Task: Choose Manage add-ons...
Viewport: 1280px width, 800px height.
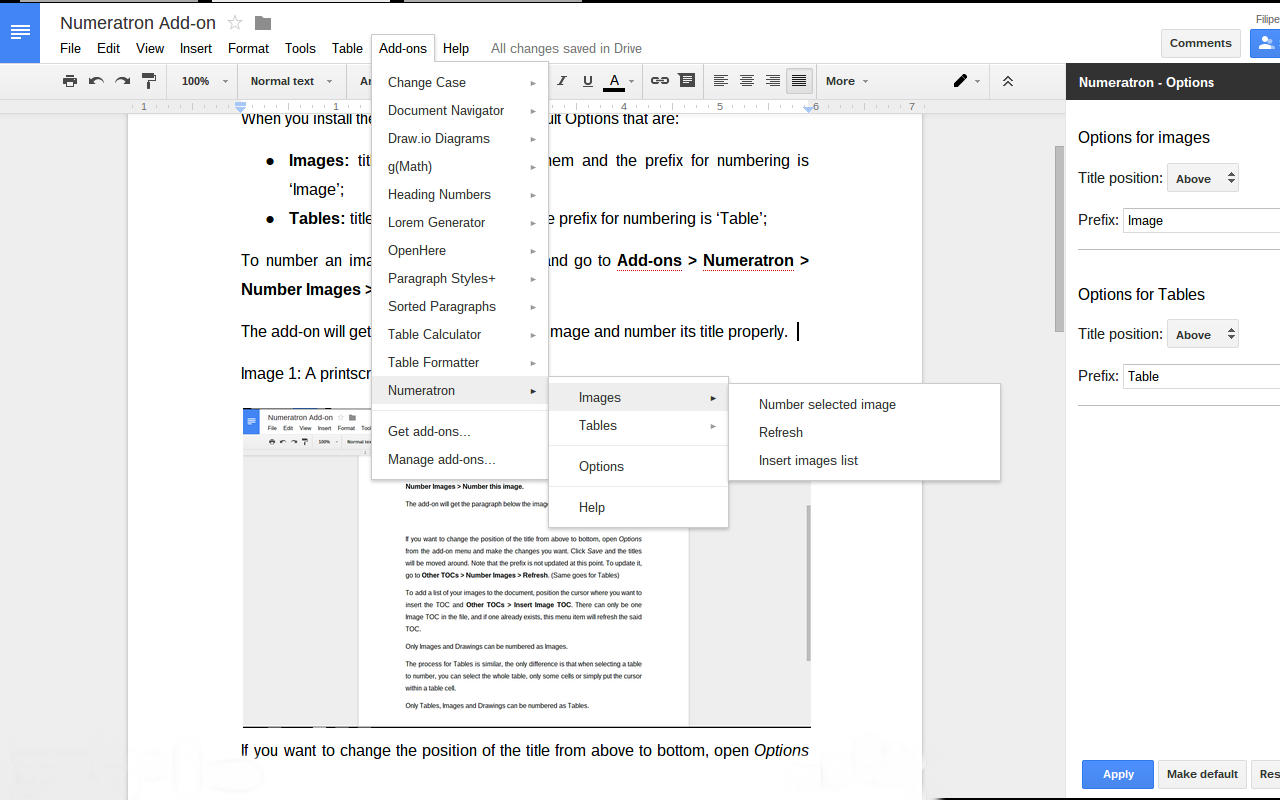Action: point(460,459)
